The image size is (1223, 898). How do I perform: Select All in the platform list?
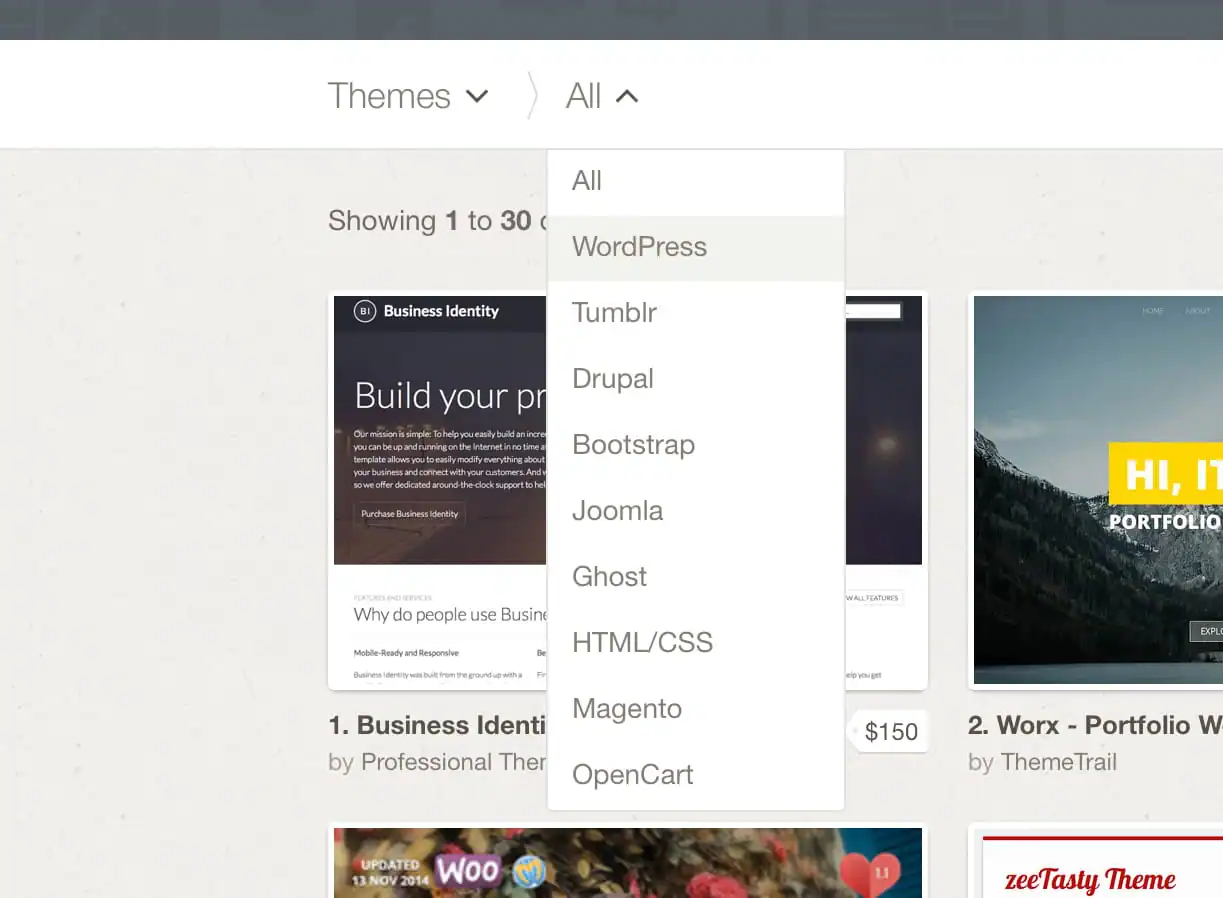696,182
